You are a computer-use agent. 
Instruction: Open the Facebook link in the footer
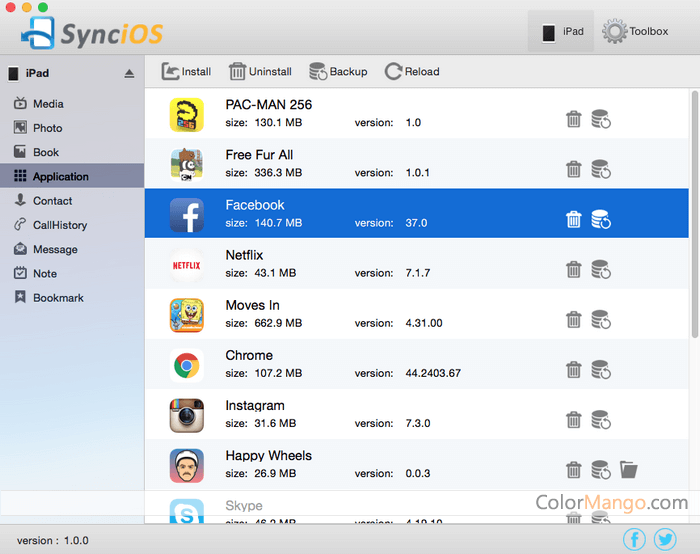point(634,539)
